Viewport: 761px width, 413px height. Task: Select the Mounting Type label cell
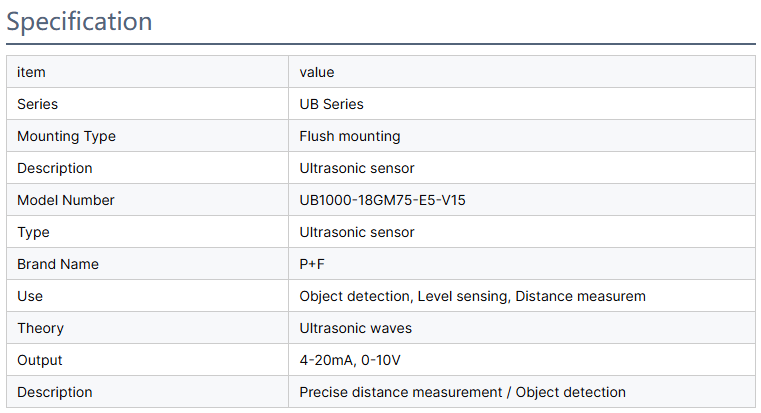[66, 136]
